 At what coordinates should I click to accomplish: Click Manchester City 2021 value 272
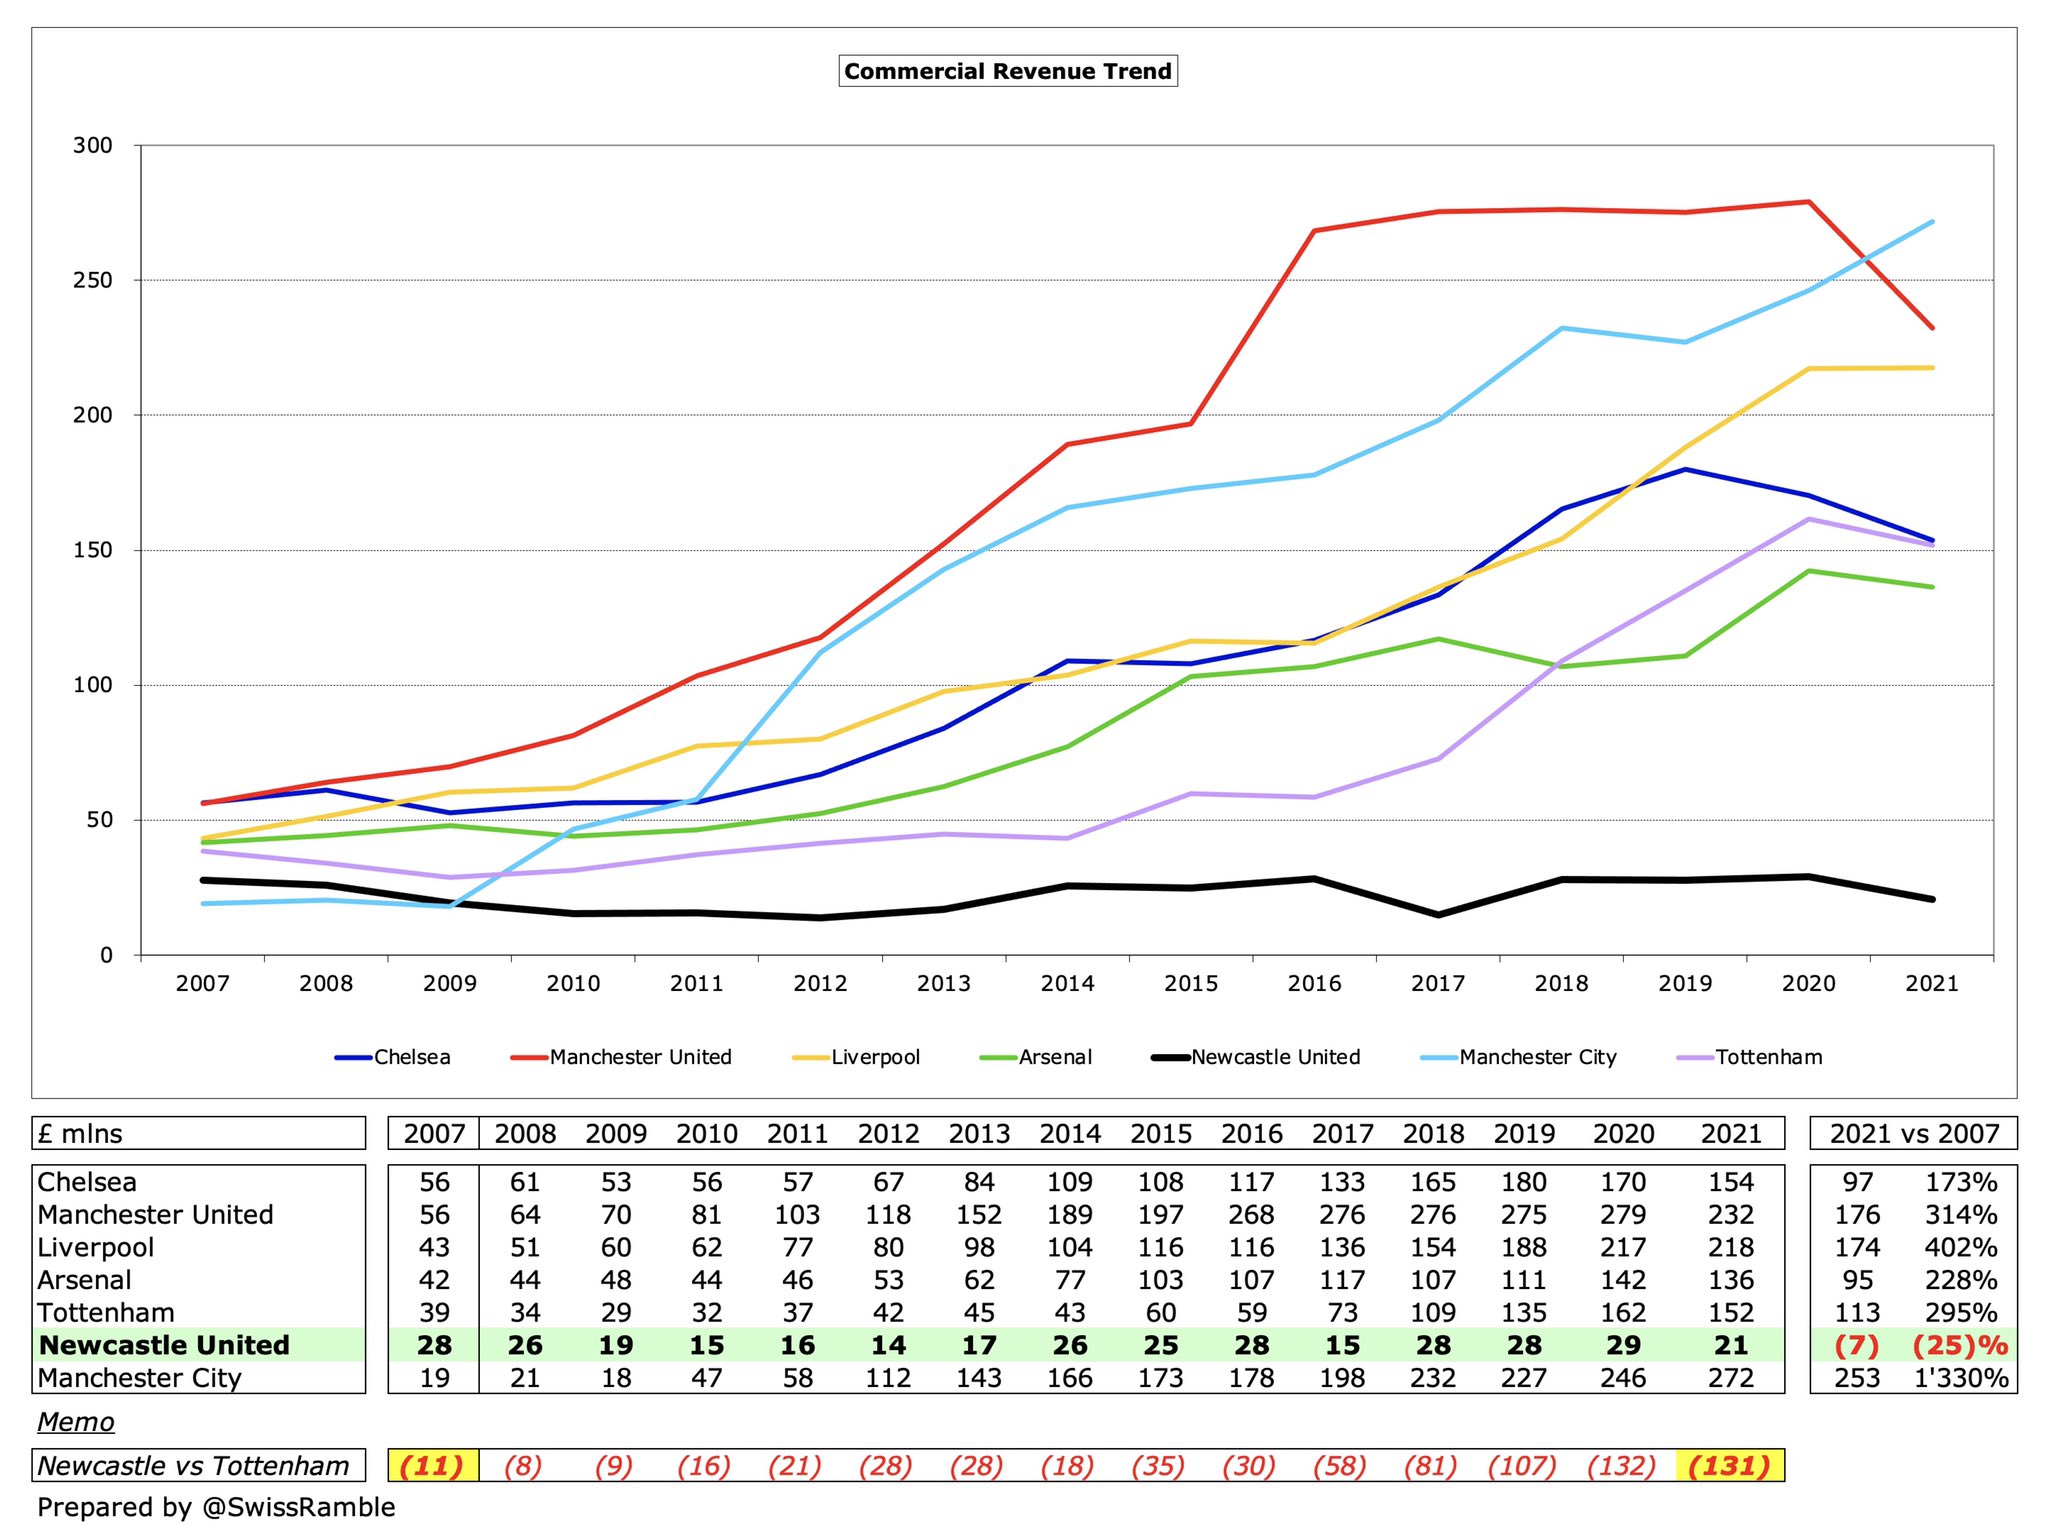point(1731,1378)
